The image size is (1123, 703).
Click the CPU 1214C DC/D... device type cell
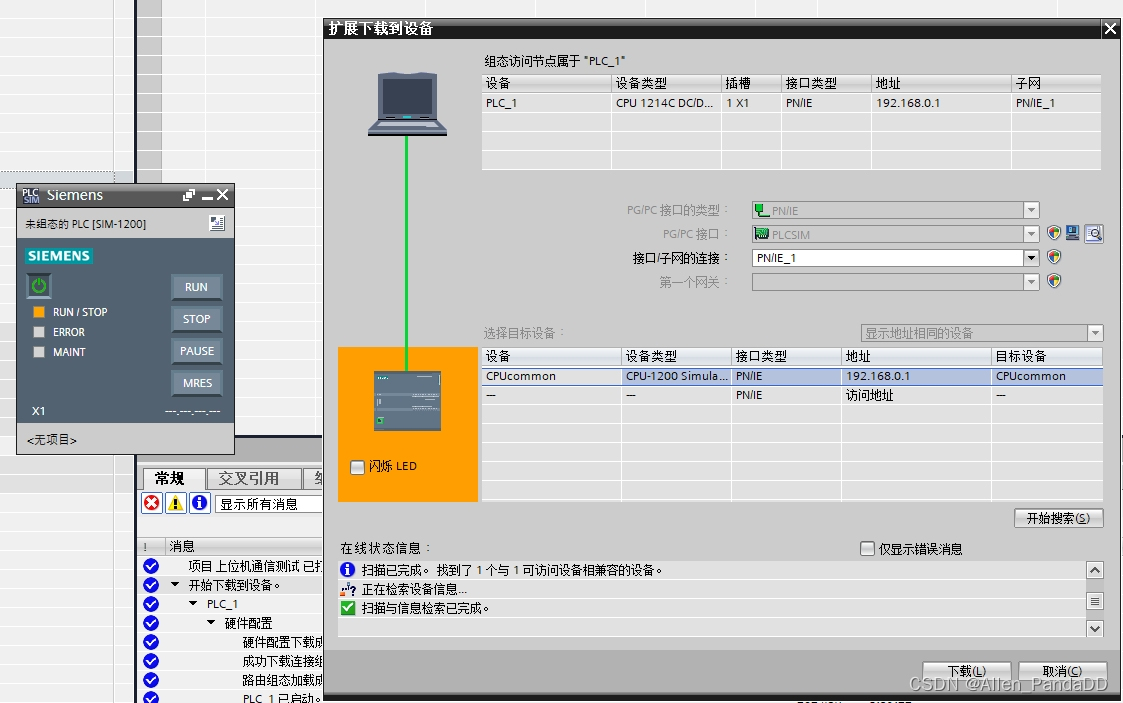tap(665, 103)
